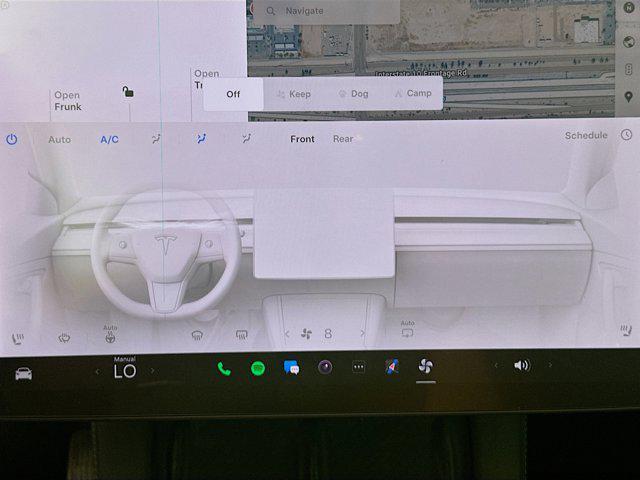Toggle front windshield defrost

pyautogui.click(x=197, y=336)
